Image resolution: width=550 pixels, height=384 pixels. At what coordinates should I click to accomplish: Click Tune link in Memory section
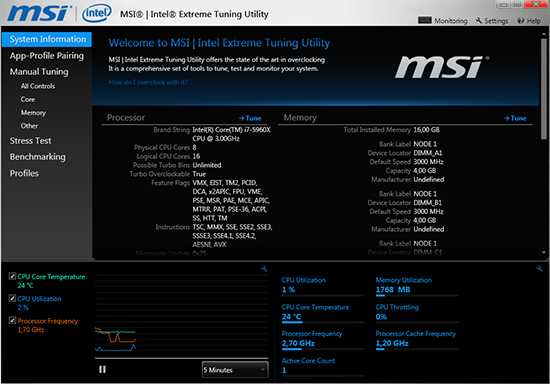[515, 118]
